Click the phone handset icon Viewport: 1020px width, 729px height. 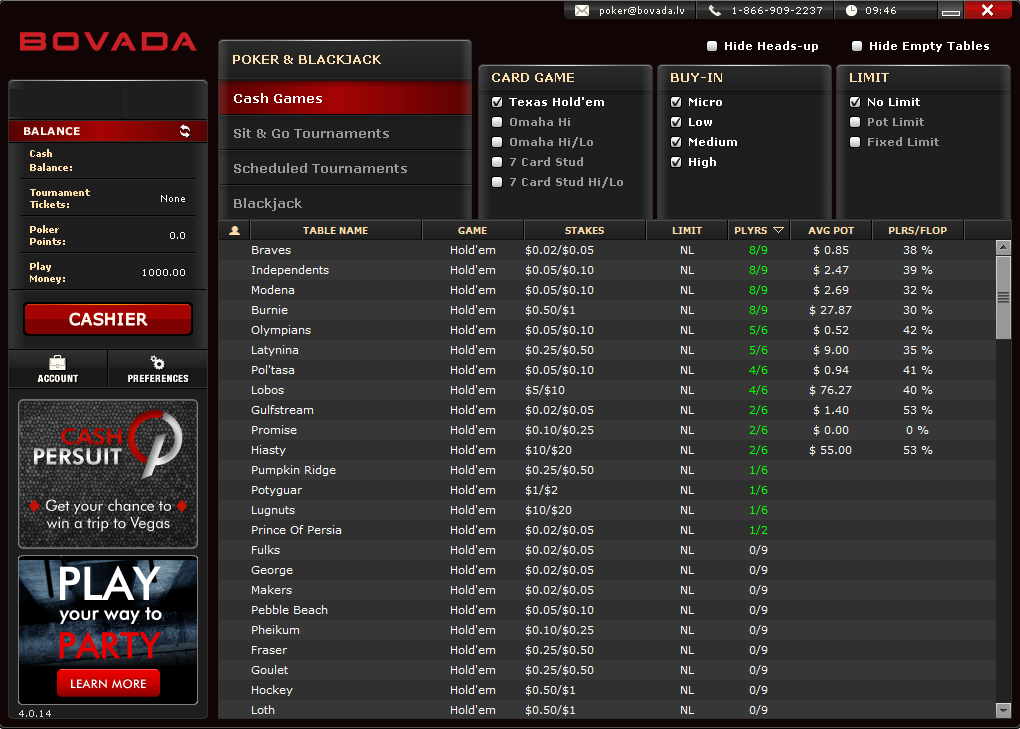[x=714, y=10]
